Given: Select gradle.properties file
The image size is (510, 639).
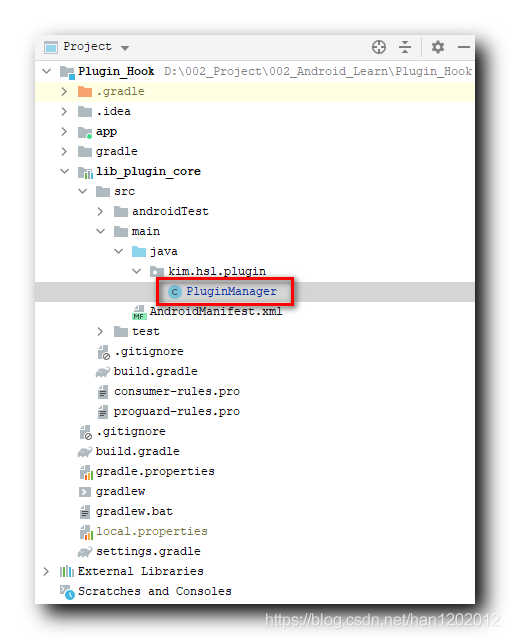Looking at the screenshot, I should tap(155, 472).
